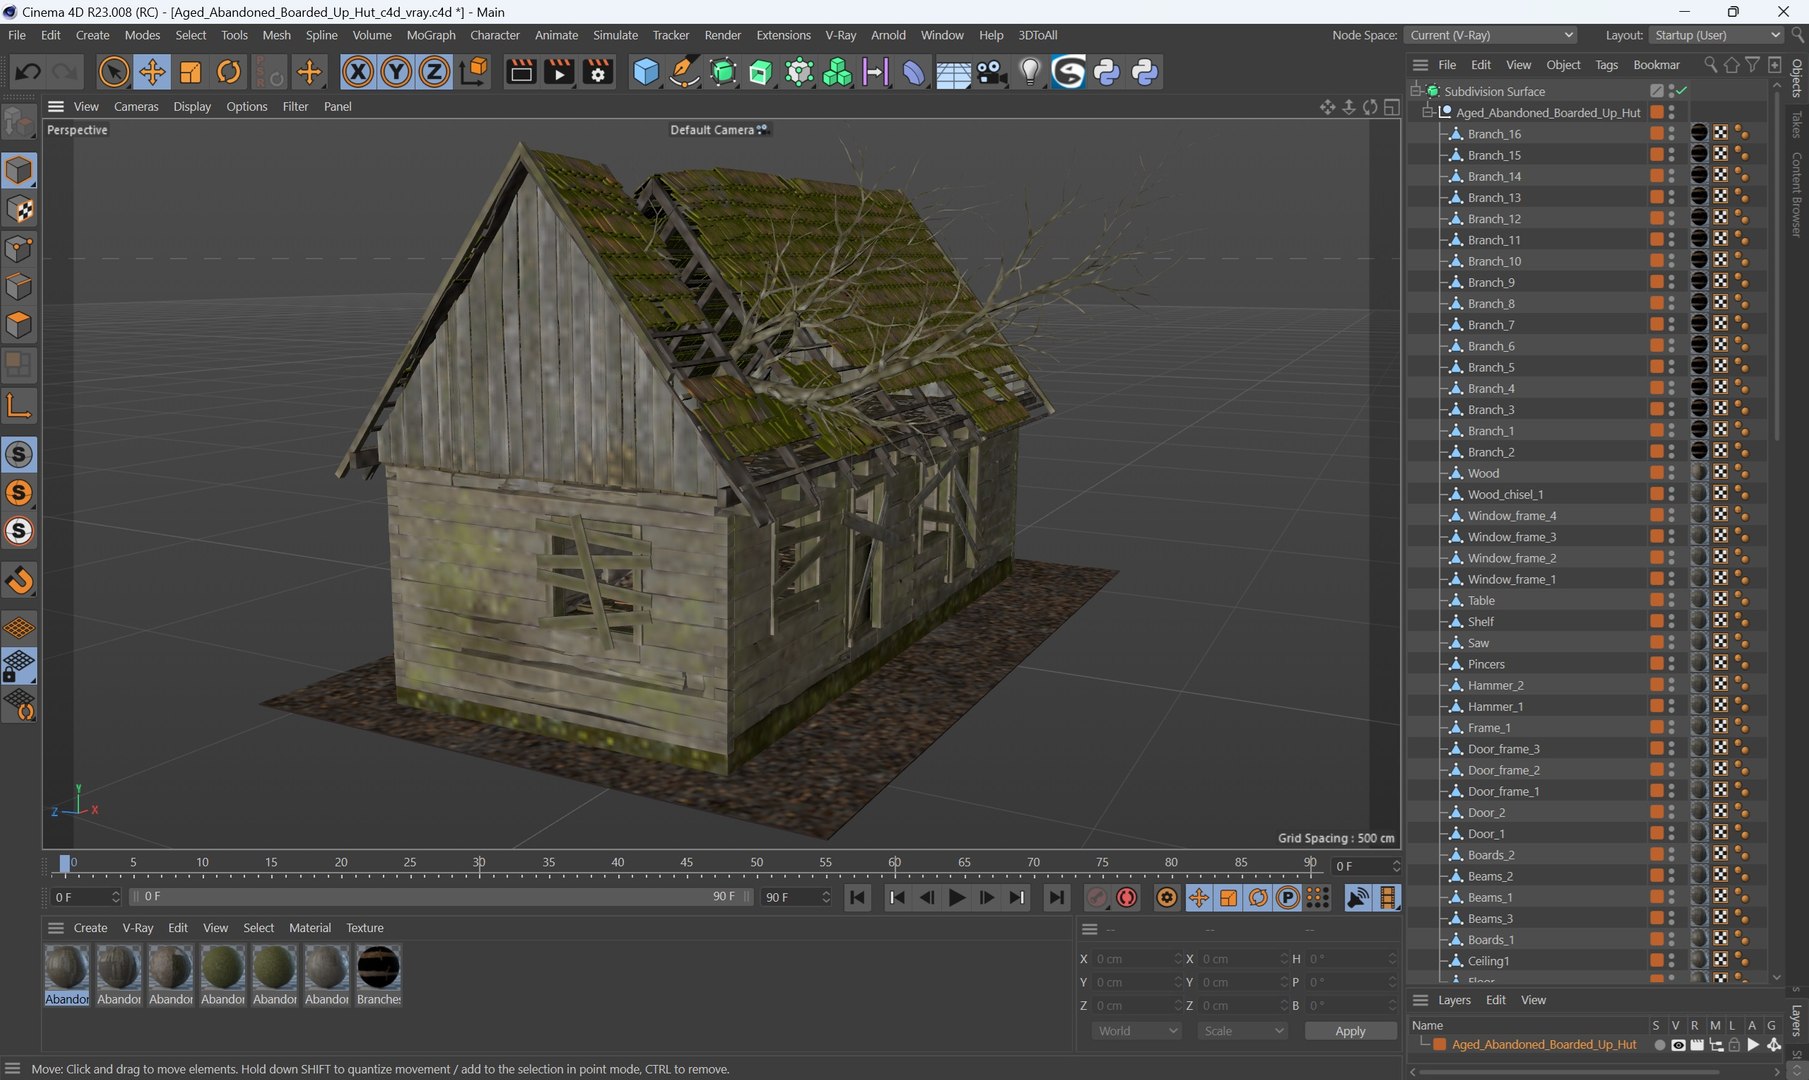Toggle Autokeying button

1127,898
